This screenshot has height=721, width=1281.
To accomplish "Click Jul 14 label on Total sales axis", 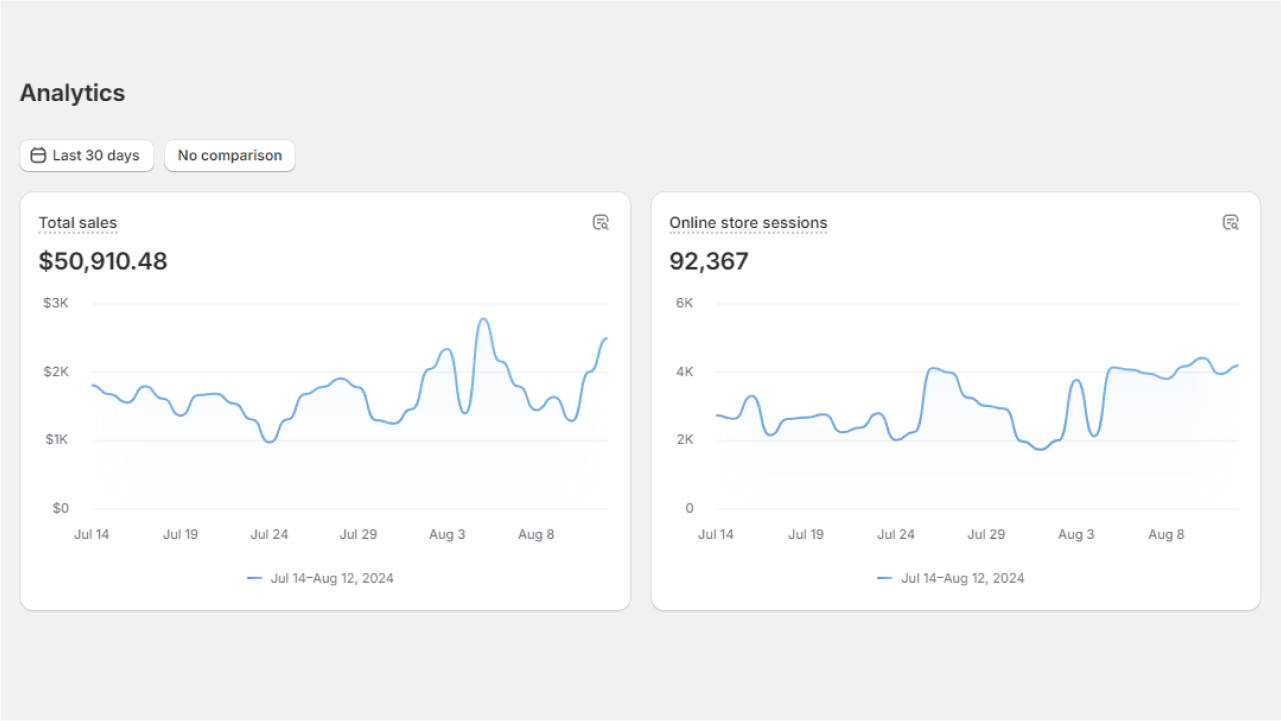I will tap(92, 534).
